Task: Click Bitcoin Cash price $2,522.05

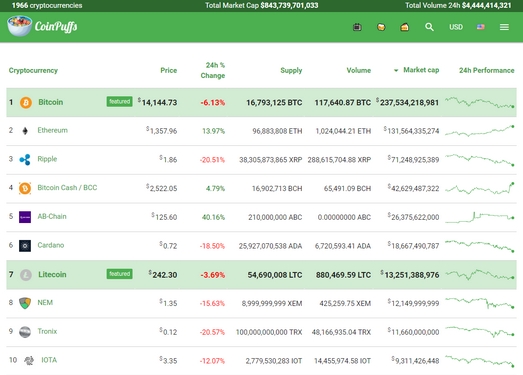Action: pyautogui.click(x=161, y=188)
